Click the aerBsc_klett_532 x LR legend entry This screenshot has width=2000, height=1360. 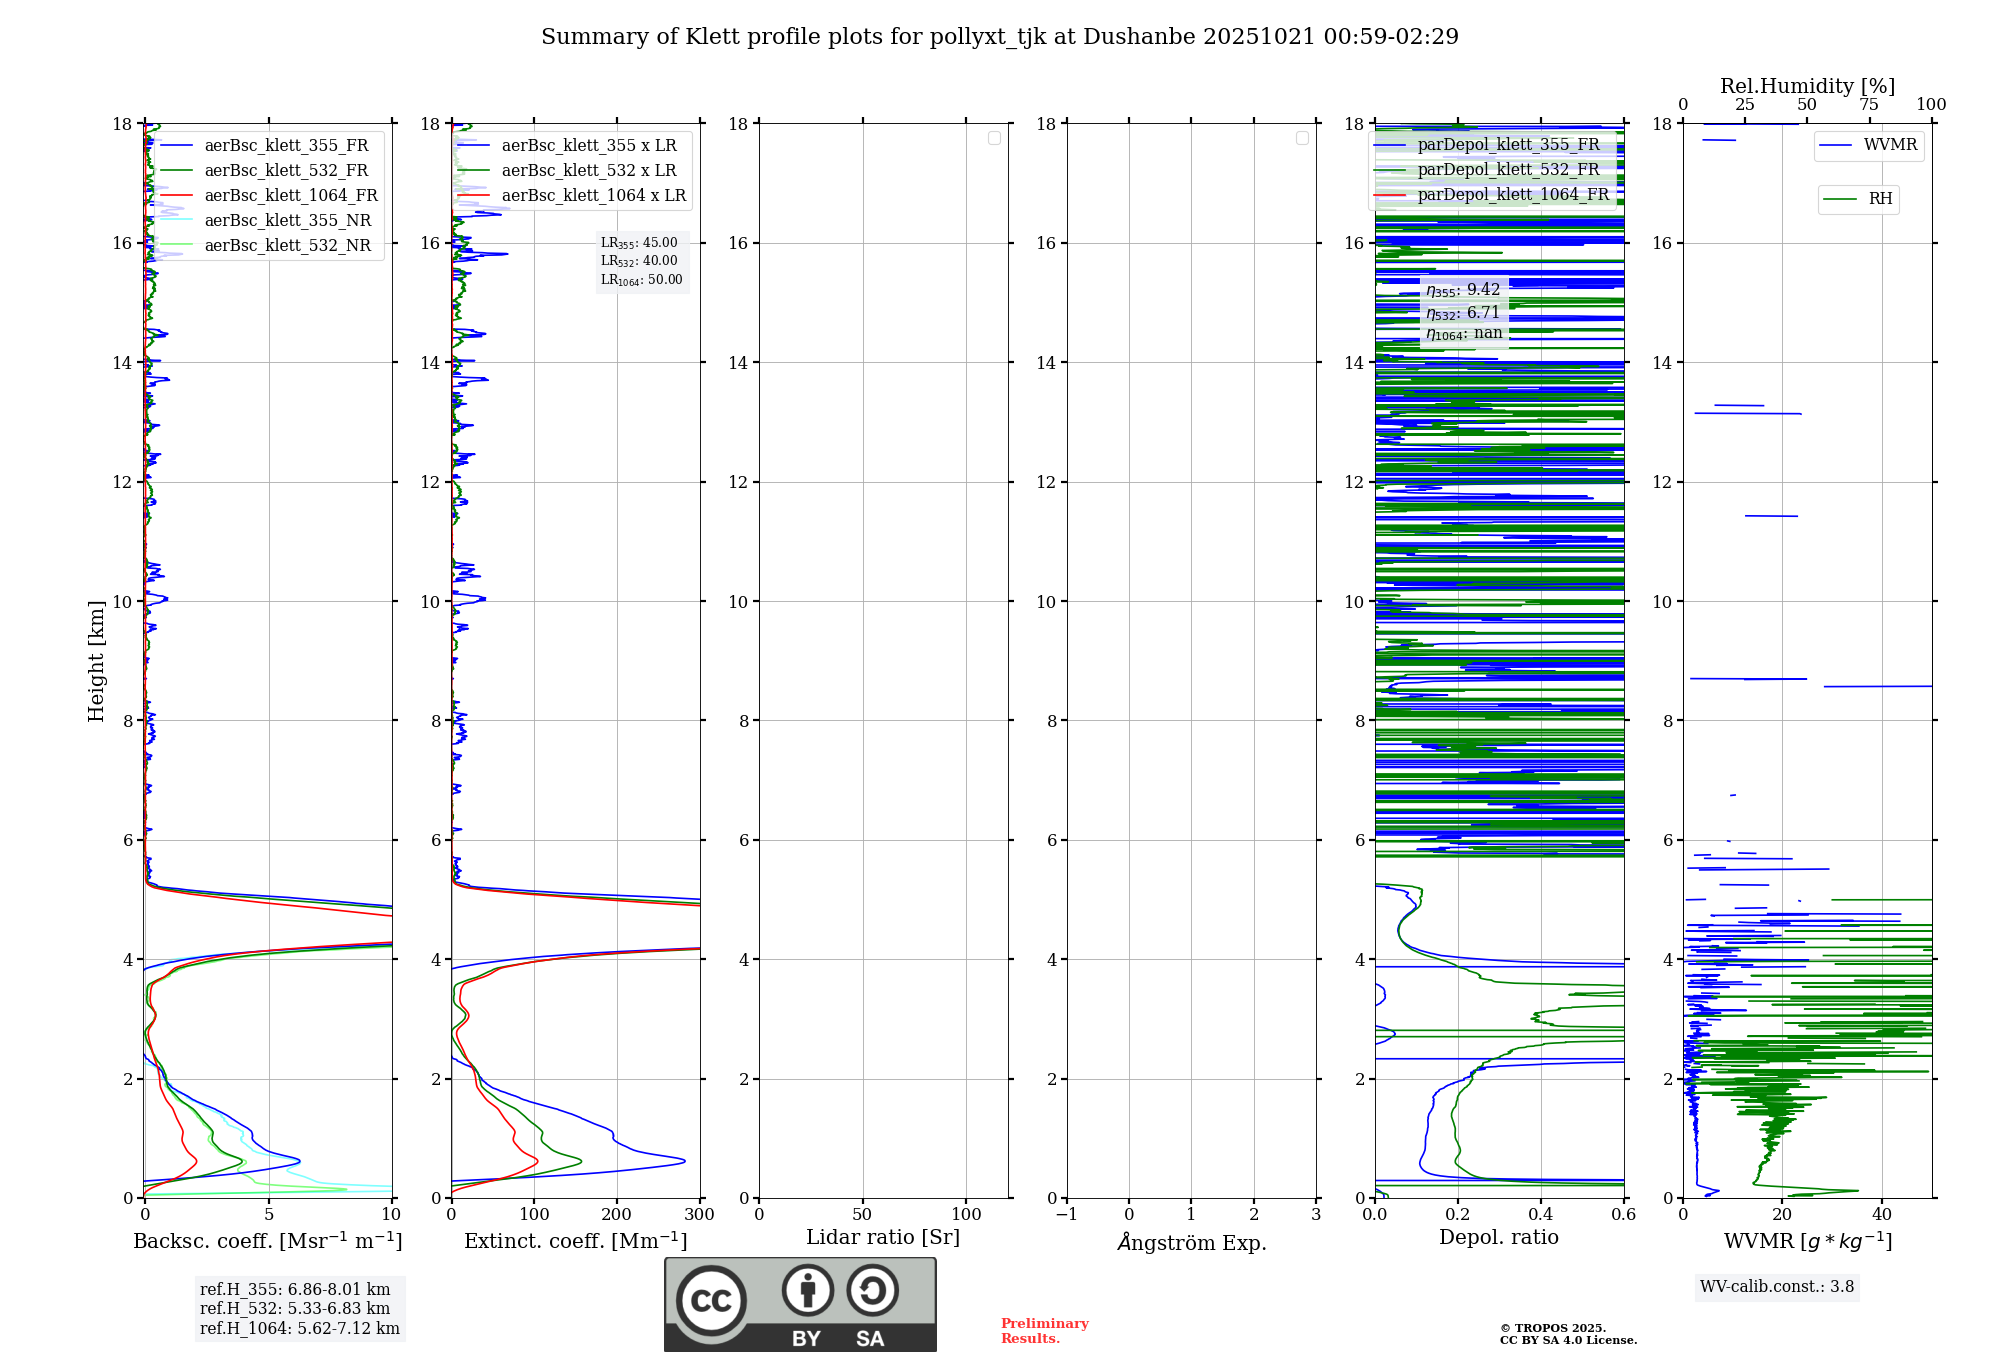pyautogui.click(x=588, y=171)
